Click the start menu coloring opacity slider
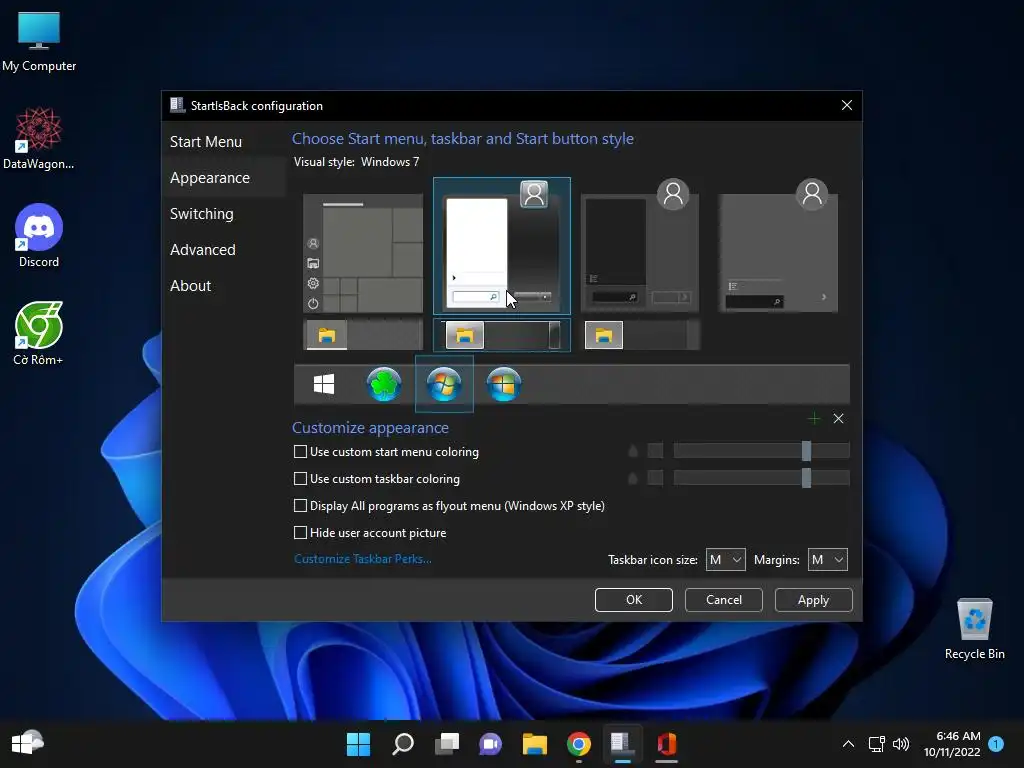Screen dimensions: 1024x768 [x=761, y=451]
